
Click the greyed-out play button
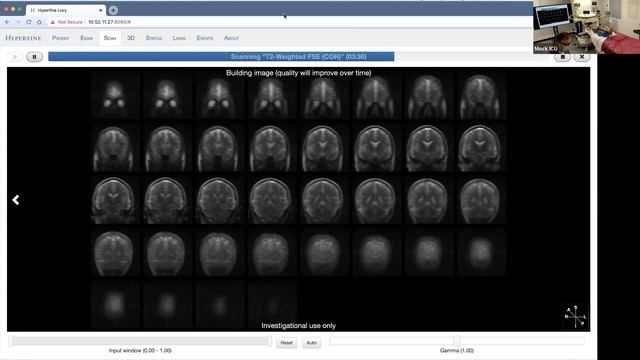tap(15, 57)
